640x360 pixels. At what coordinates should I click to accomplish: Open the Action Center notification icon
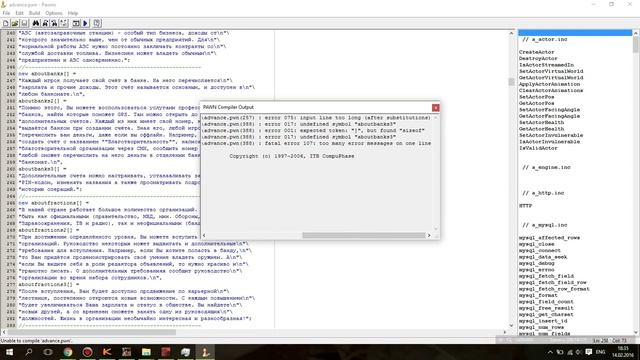coord(589,352)
